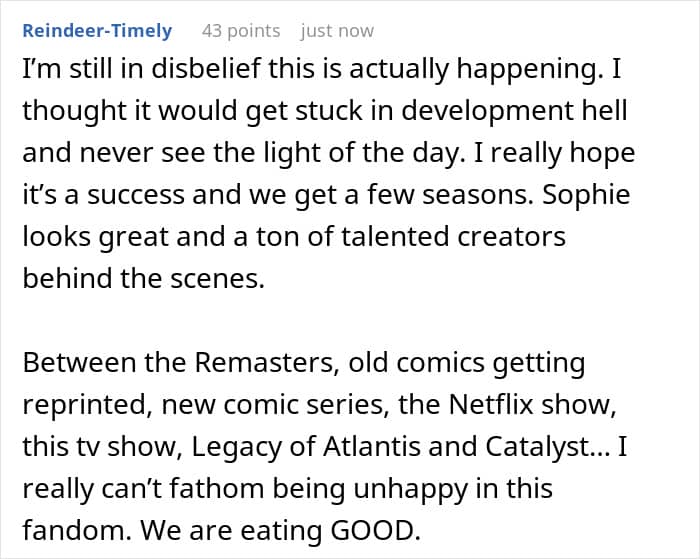Viewport: 700px width, 559px height.
Task: Open the Reindeer-Timely user profile
Action: coord(97,31)
